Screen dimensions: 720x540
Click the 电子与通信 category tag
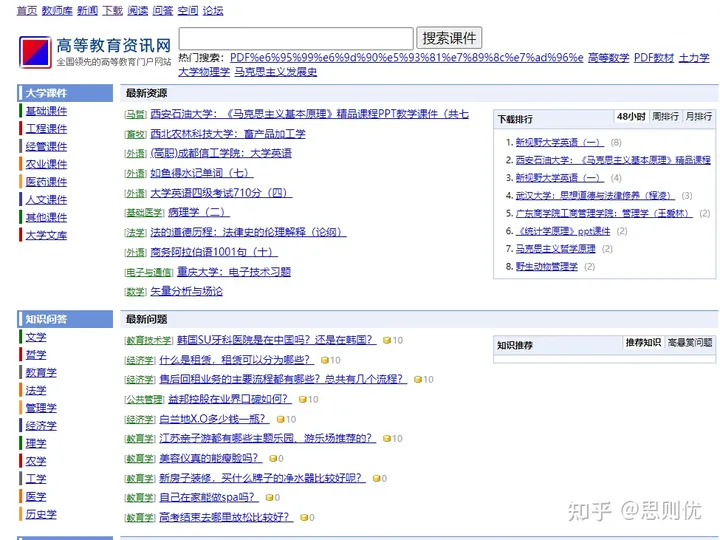tap(149, 272)
